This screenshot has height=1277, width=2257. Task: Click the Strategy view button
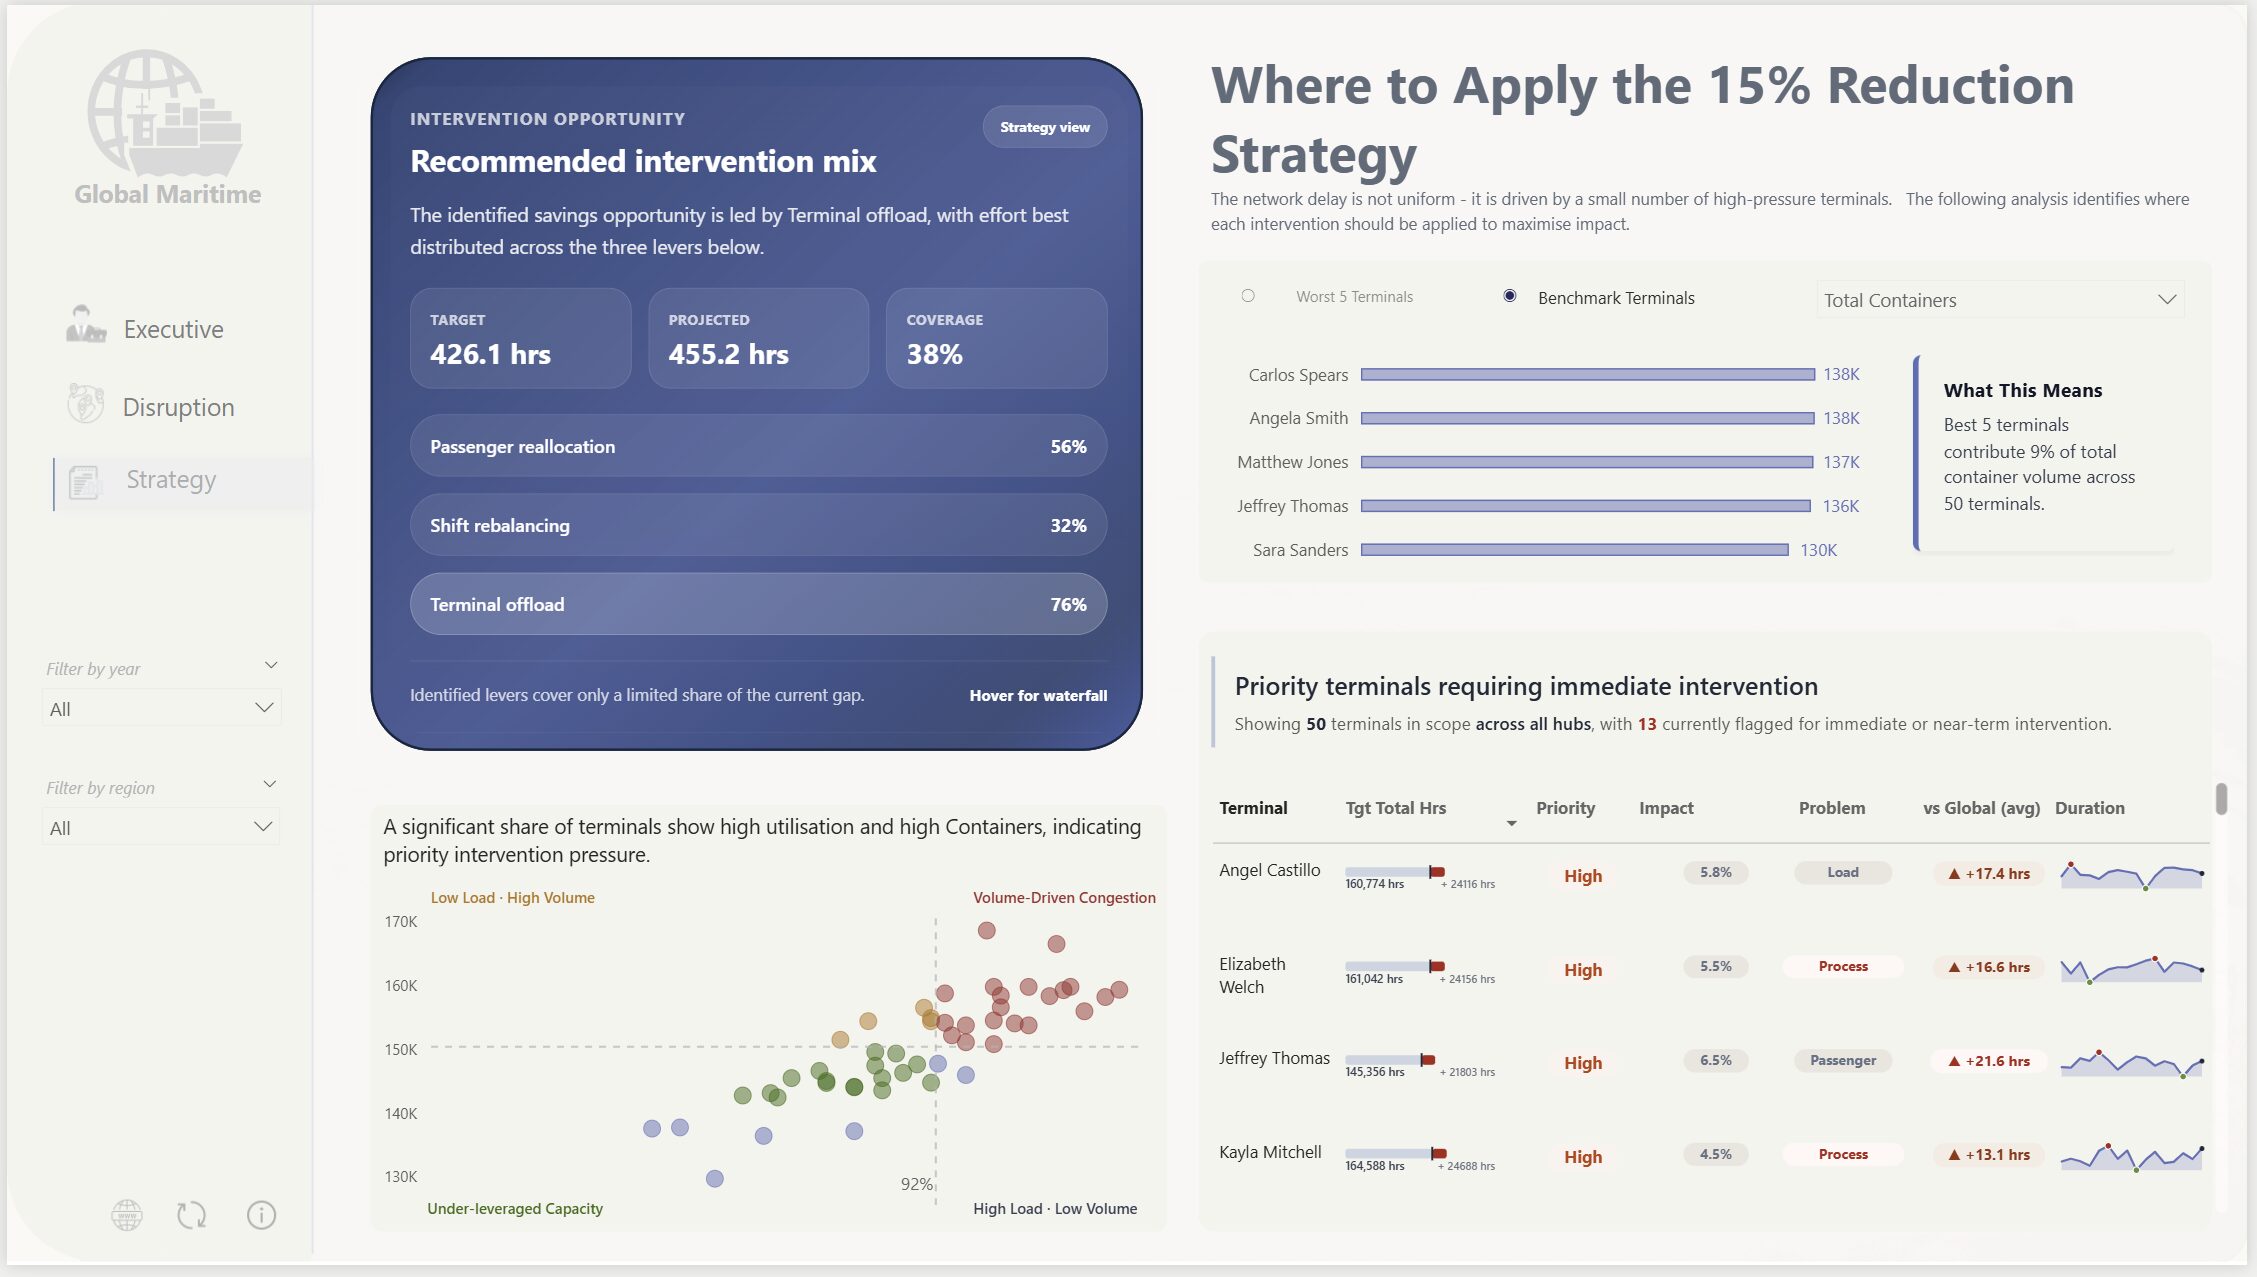point(1044,127)
